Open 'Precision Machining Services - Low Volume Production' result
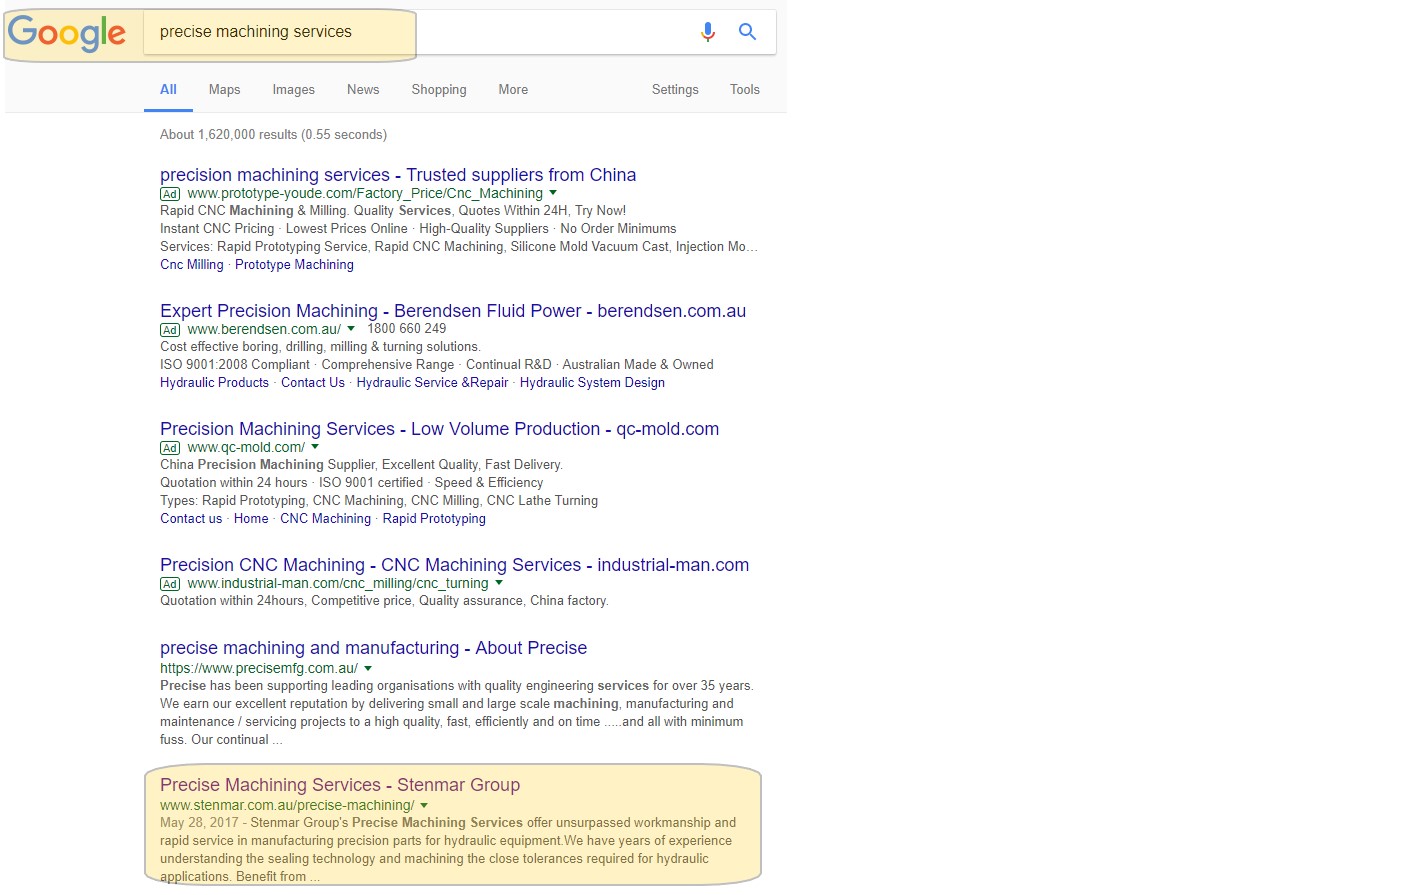This screenshot has height=895, width=1416. tap(439, 429)
